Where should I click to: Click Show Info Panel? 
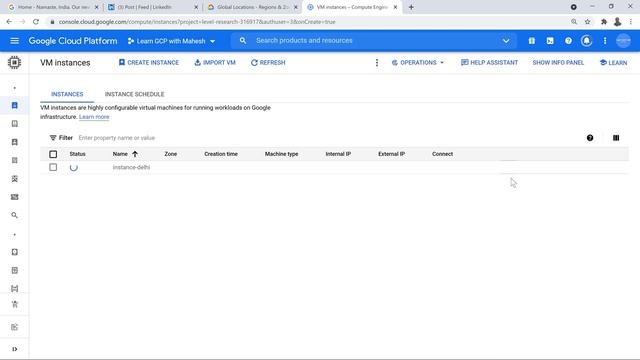click(558, 62)
